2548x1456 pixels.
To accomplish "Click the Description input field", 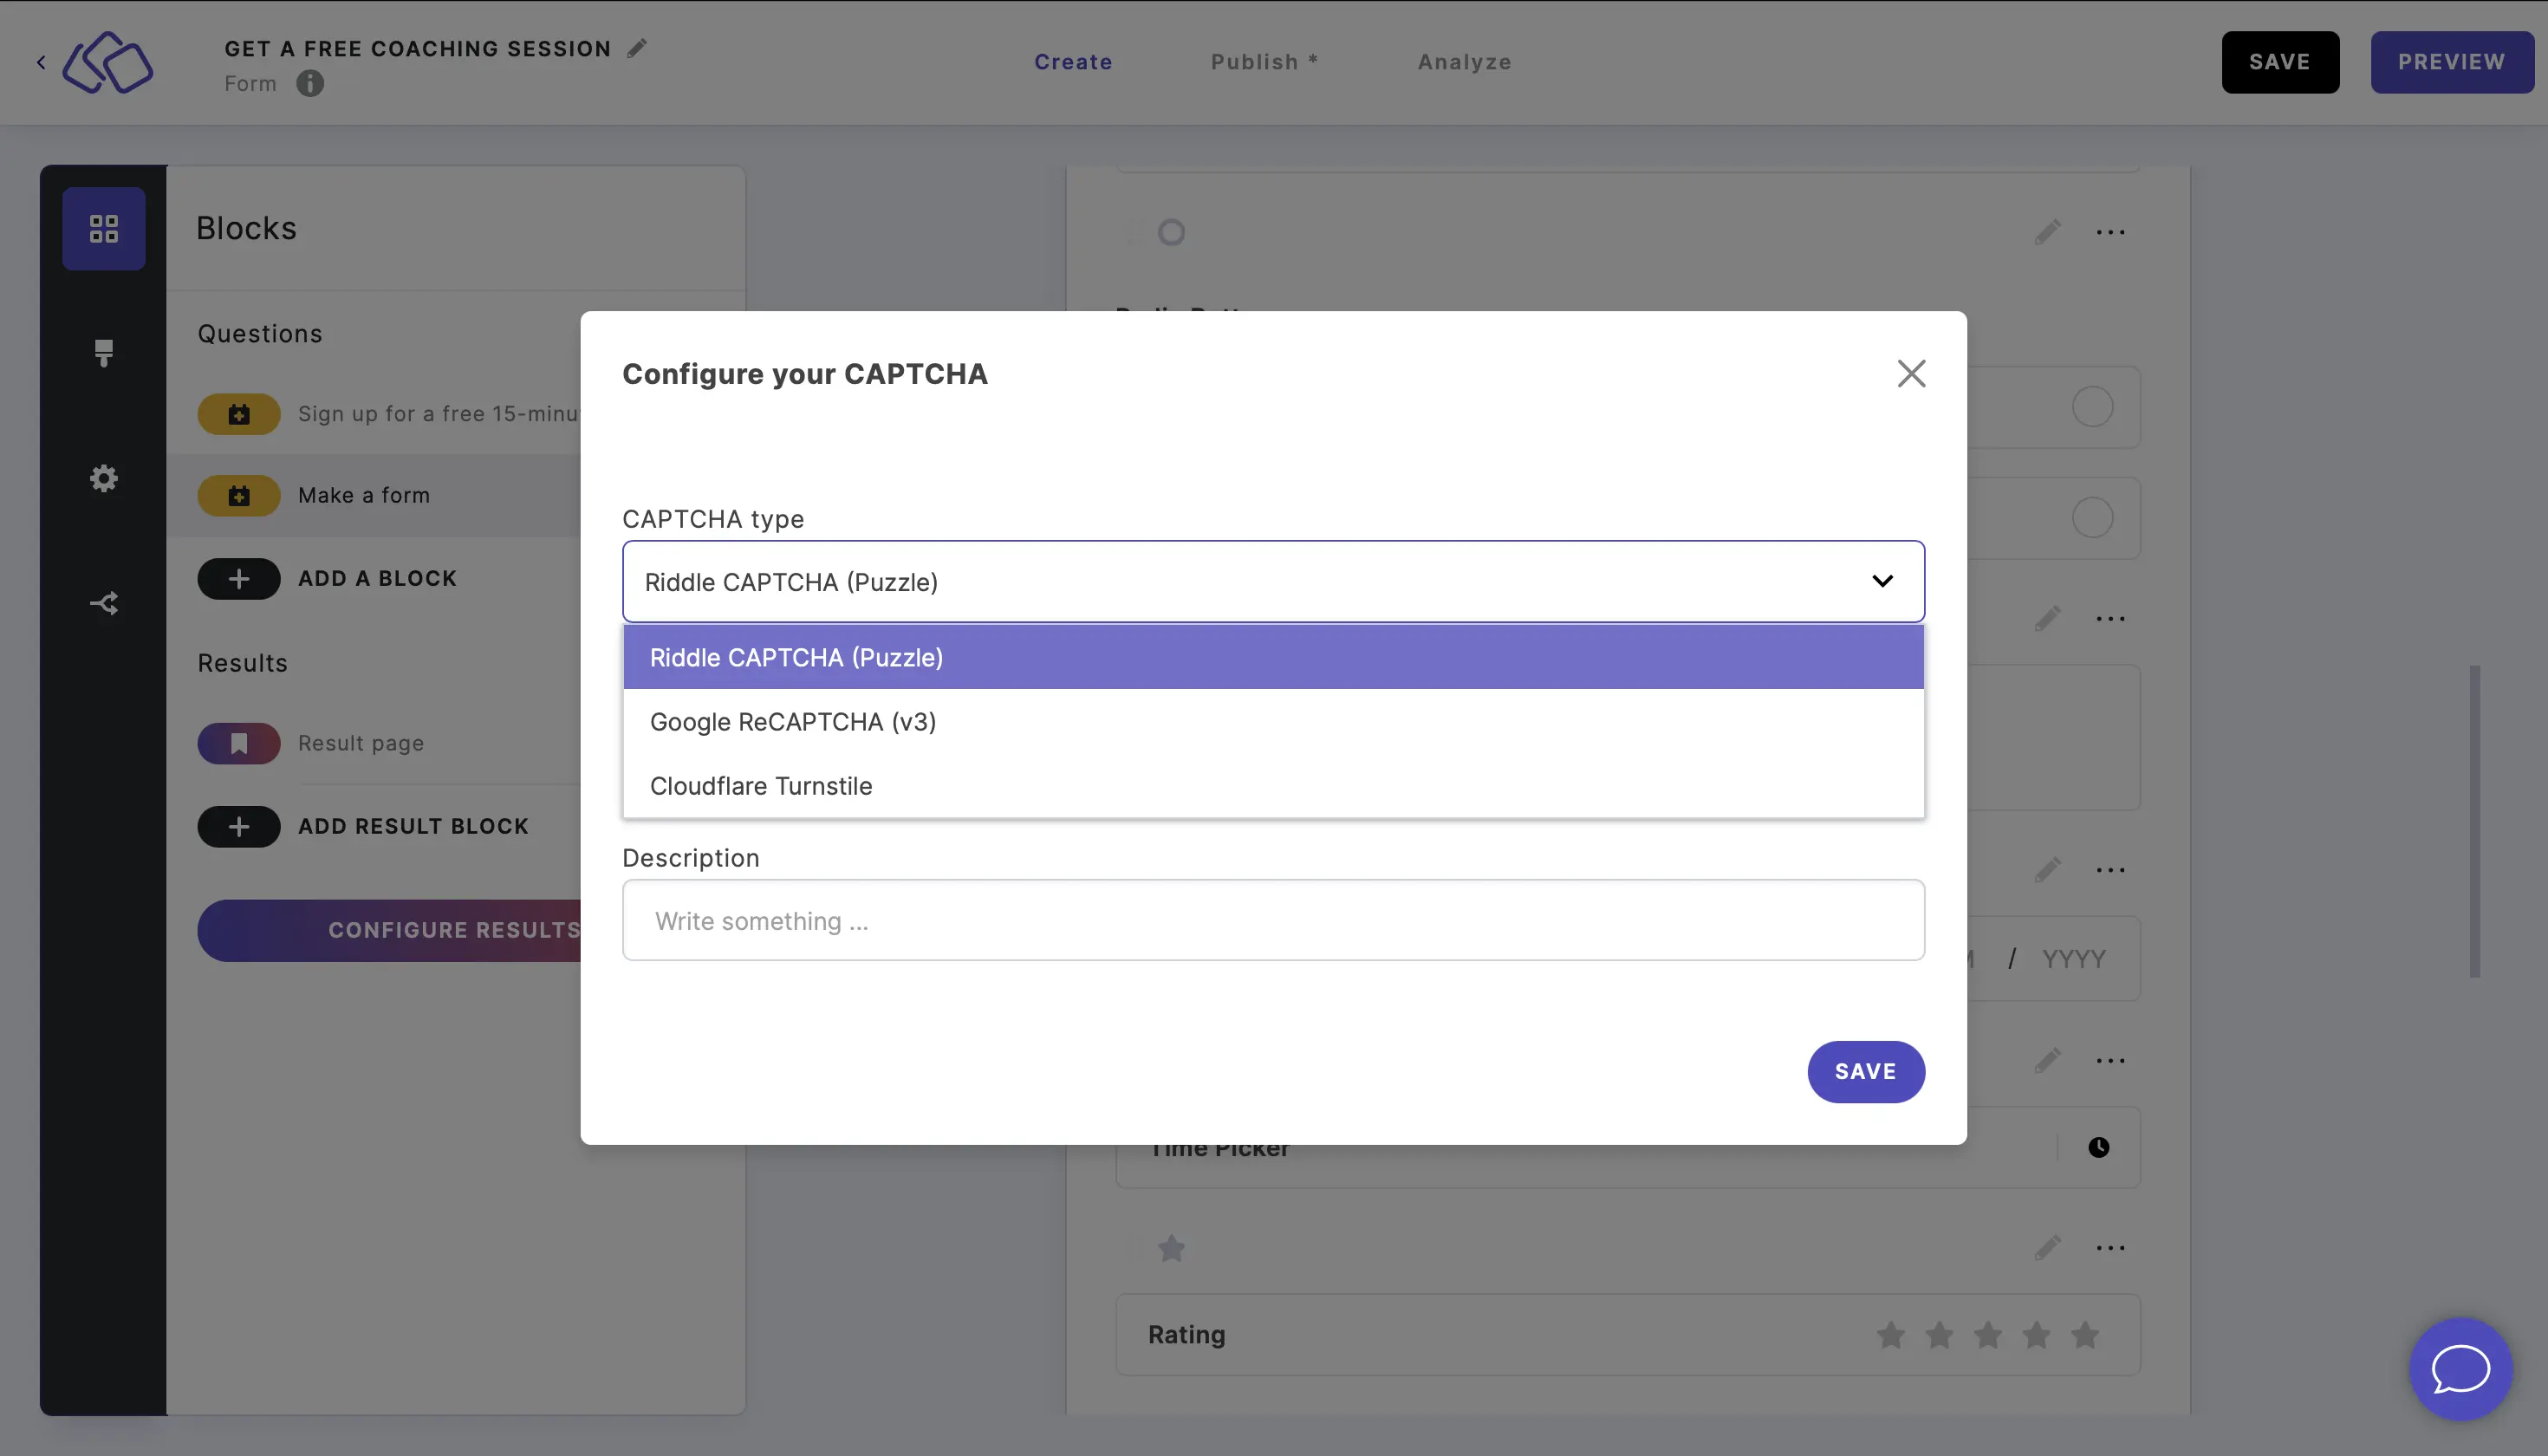I will 1273,920.
